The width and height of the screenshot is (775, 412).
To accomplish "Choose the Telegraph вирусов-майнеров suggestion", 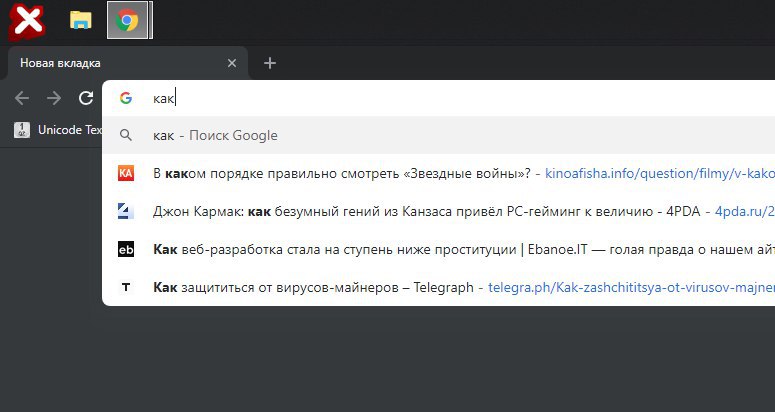I will [x=310, y=287].
